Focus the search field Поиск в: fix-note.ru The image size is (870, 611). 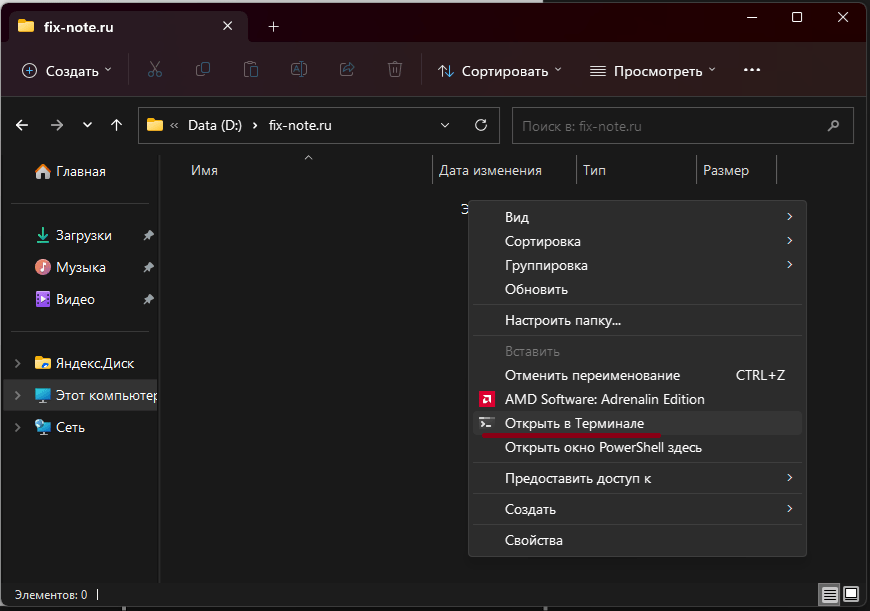[682, 126]
